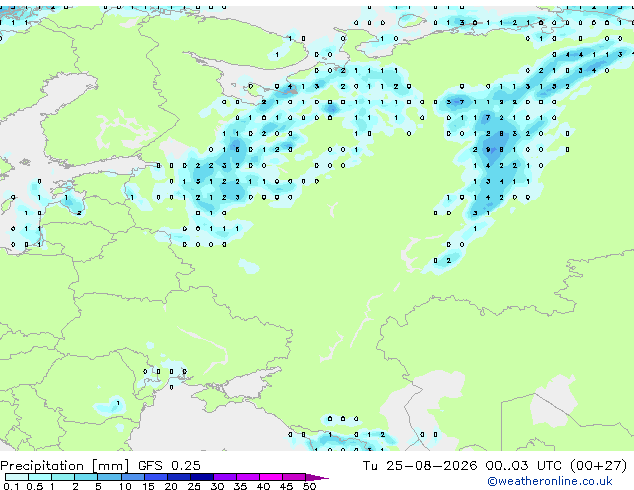The height and width of the screenshot is (490, 634).
Task: Pick the 15–20 mm legend color swatch
Action: 155,477
